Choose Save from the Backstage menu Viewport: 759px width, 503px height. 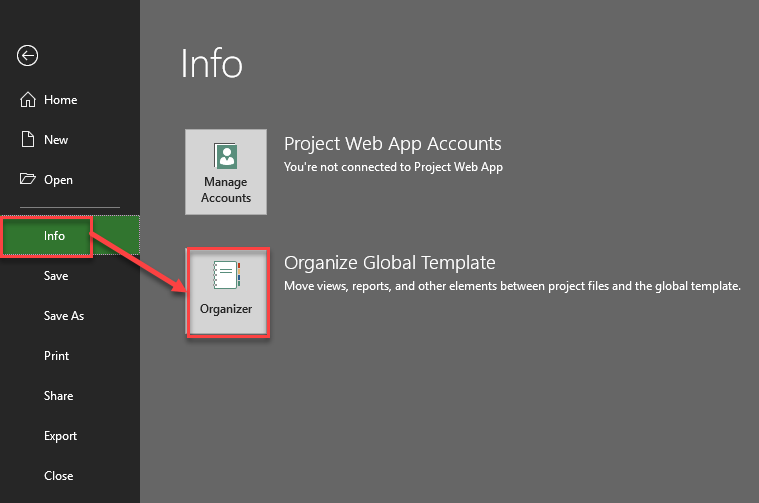[x=56, y=276]
